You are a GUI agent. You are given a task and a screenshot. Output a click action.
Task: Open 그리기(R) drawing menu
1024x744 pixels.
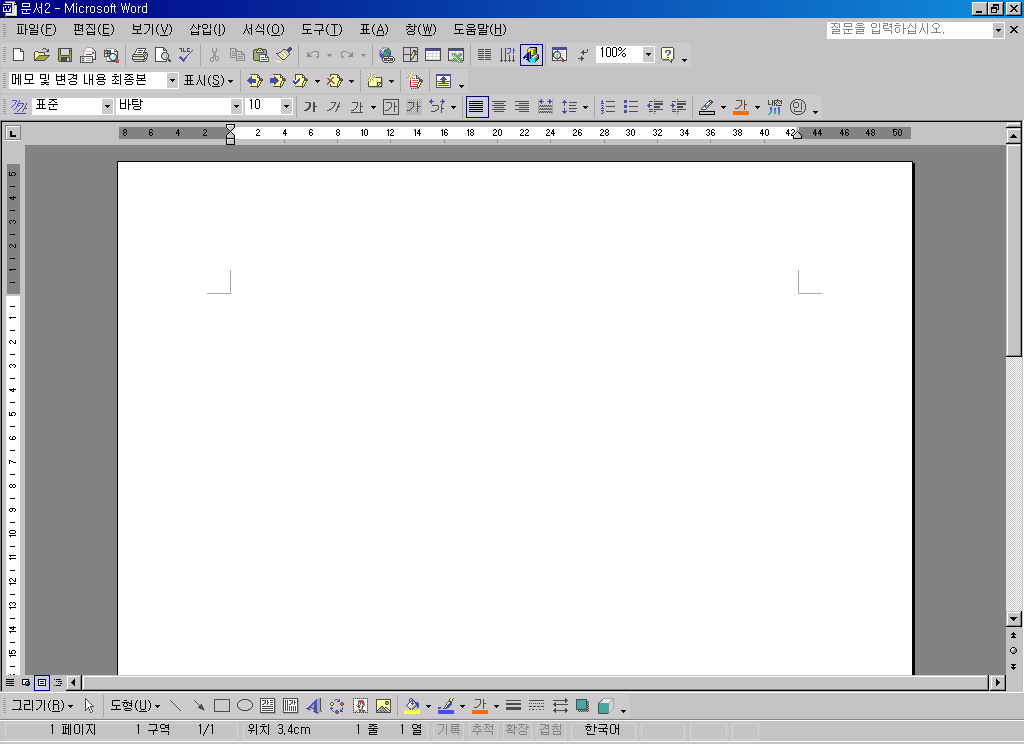42,705
